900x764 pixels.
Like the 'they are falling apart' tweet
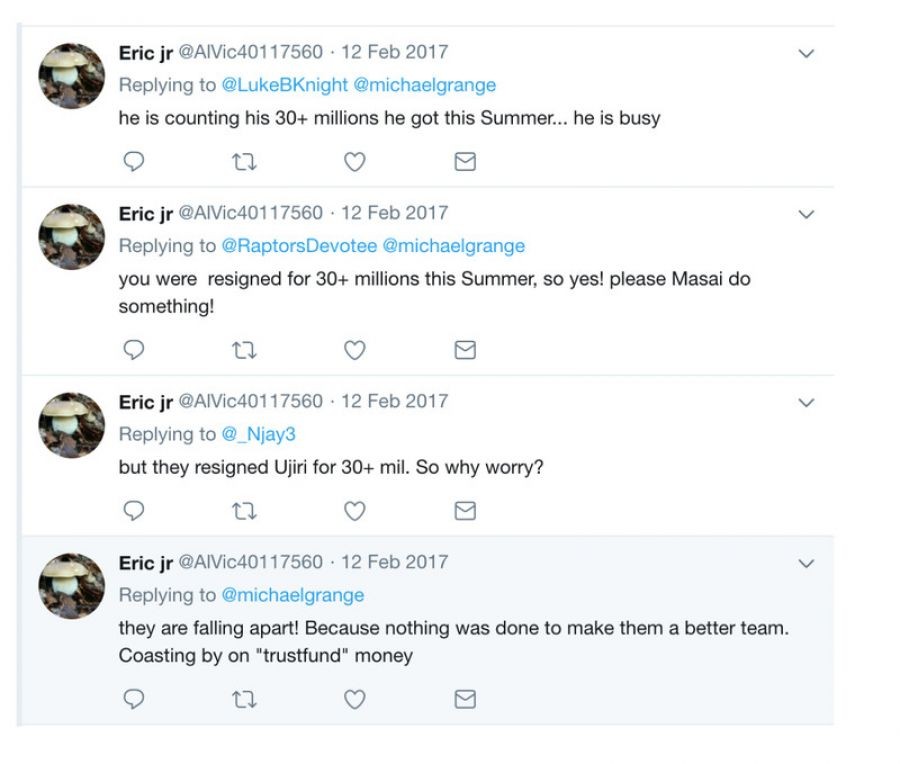(x=355, y=700)
